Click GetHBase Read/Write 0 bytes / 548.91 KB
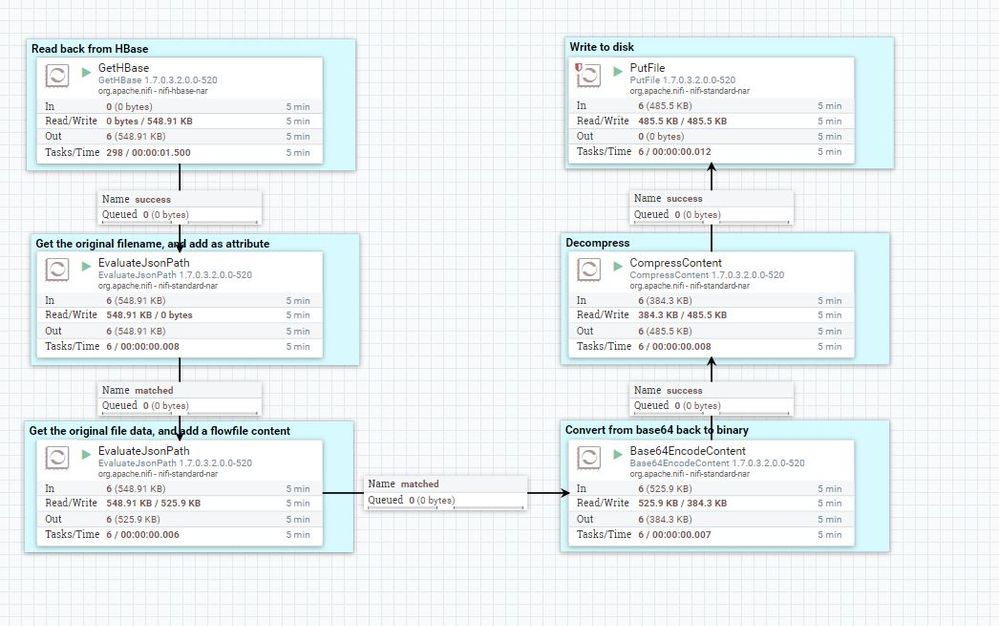 tap(149, 121)
